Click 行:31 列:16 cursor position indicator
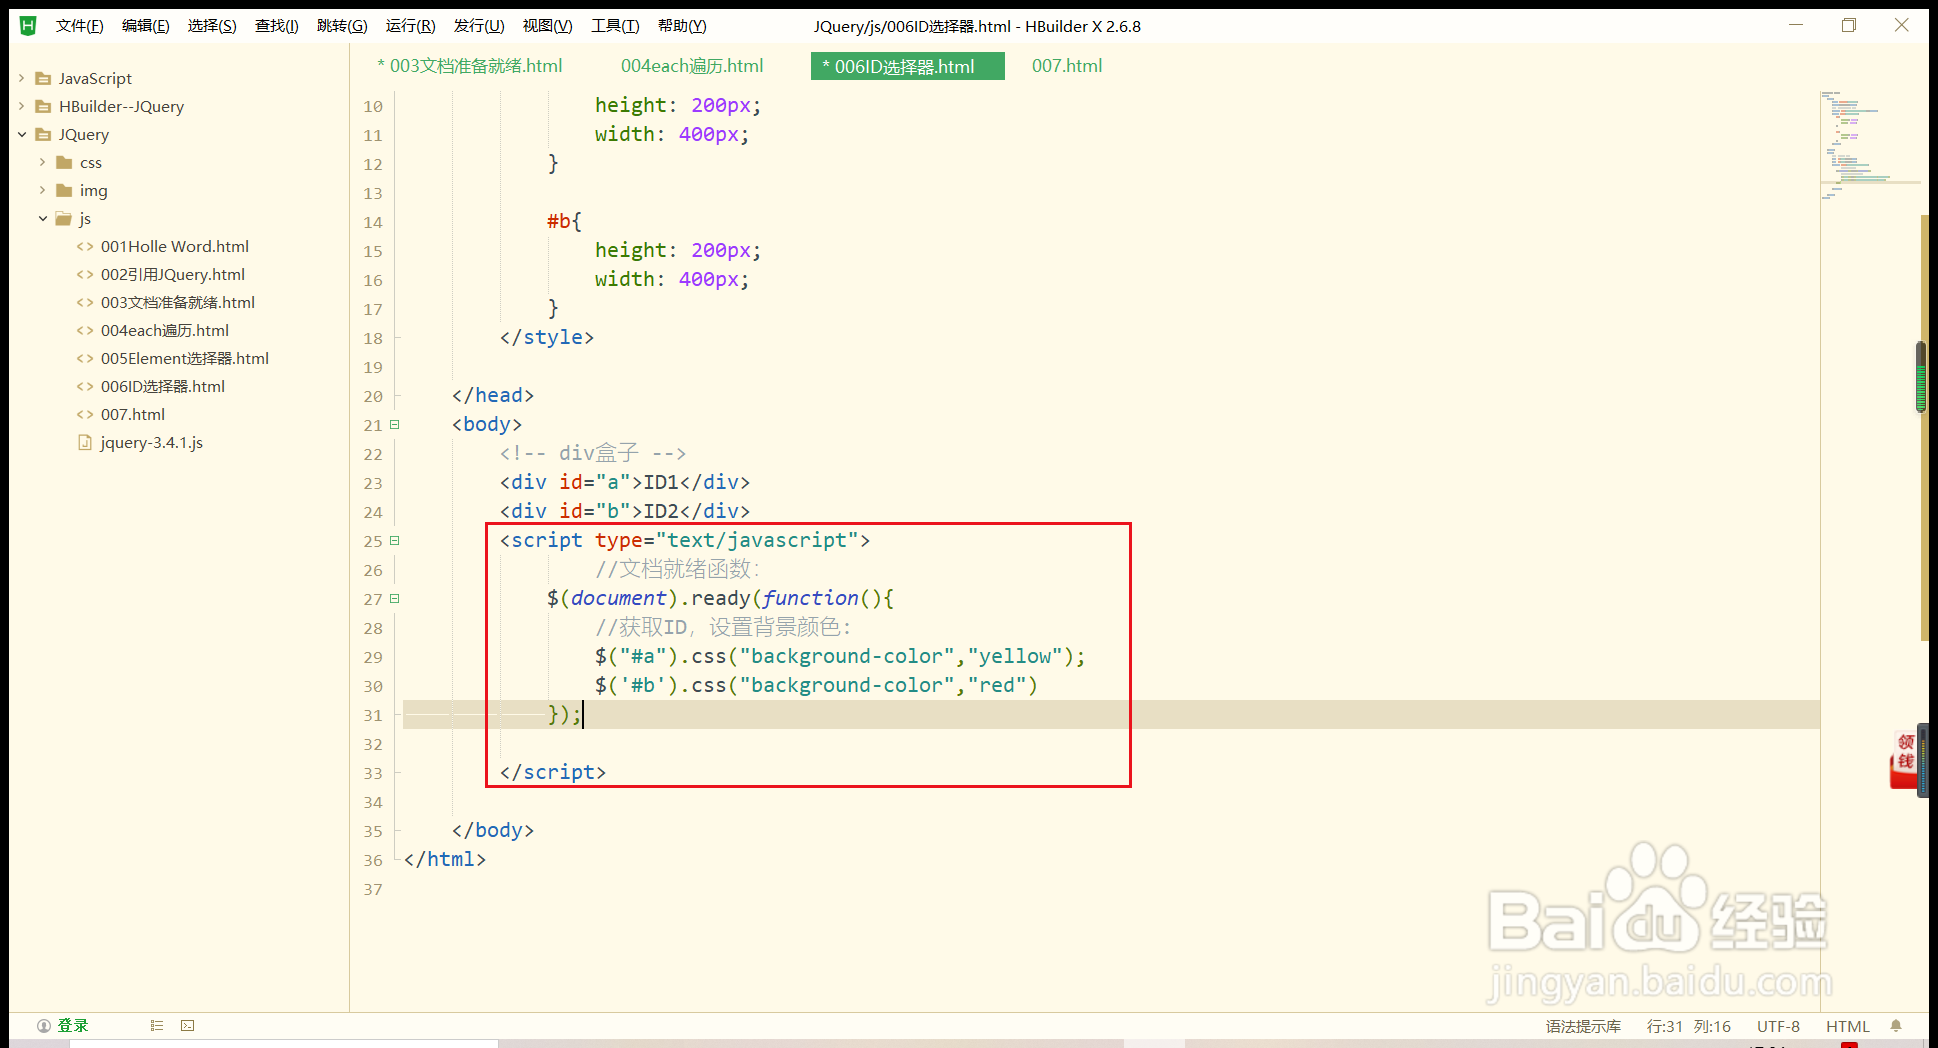Screen dimensions: 1938x1048 1689,1027
